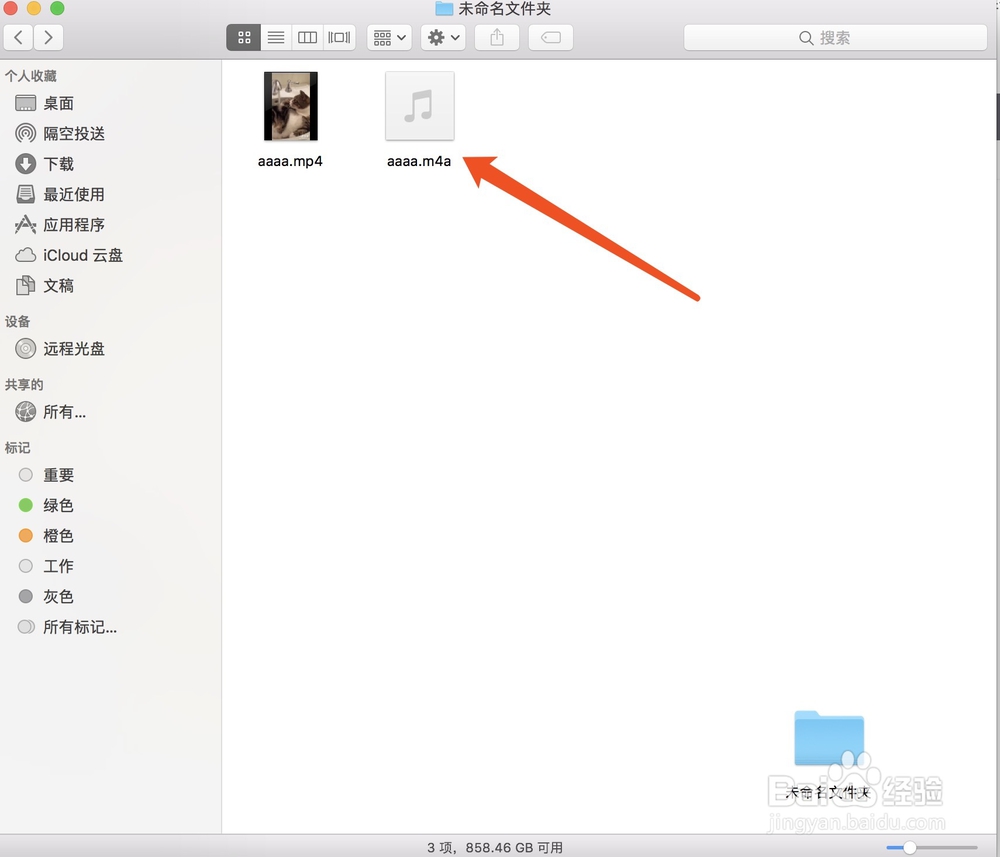Image resolution: width=1000 pixels, height=857 pixels.
Task: Open 下载 from the sidebar
Action: tap(53, 163)
